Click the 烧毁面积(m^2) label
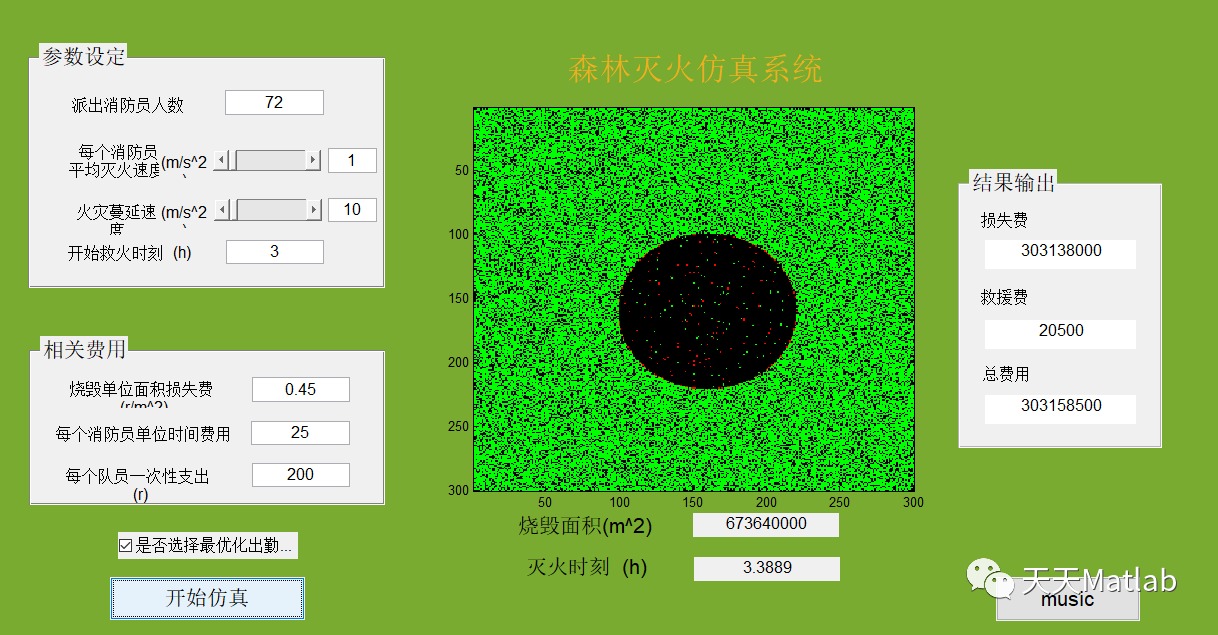The height and width of the screenshot is (635, 1218). 585,526
